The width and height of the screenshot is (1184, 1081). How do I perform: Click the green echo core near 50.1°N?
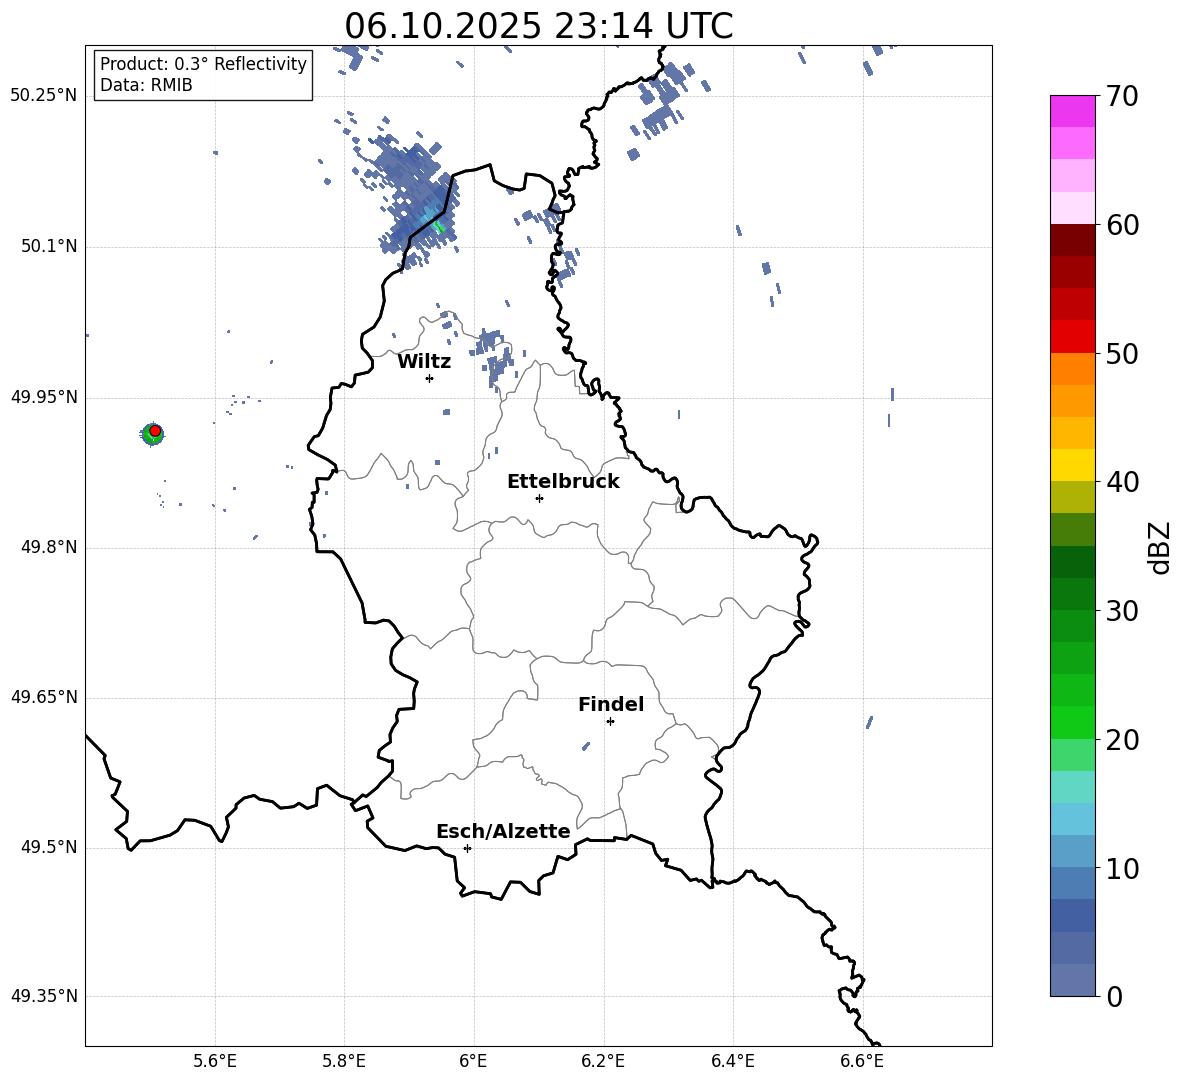coord(439,226)
